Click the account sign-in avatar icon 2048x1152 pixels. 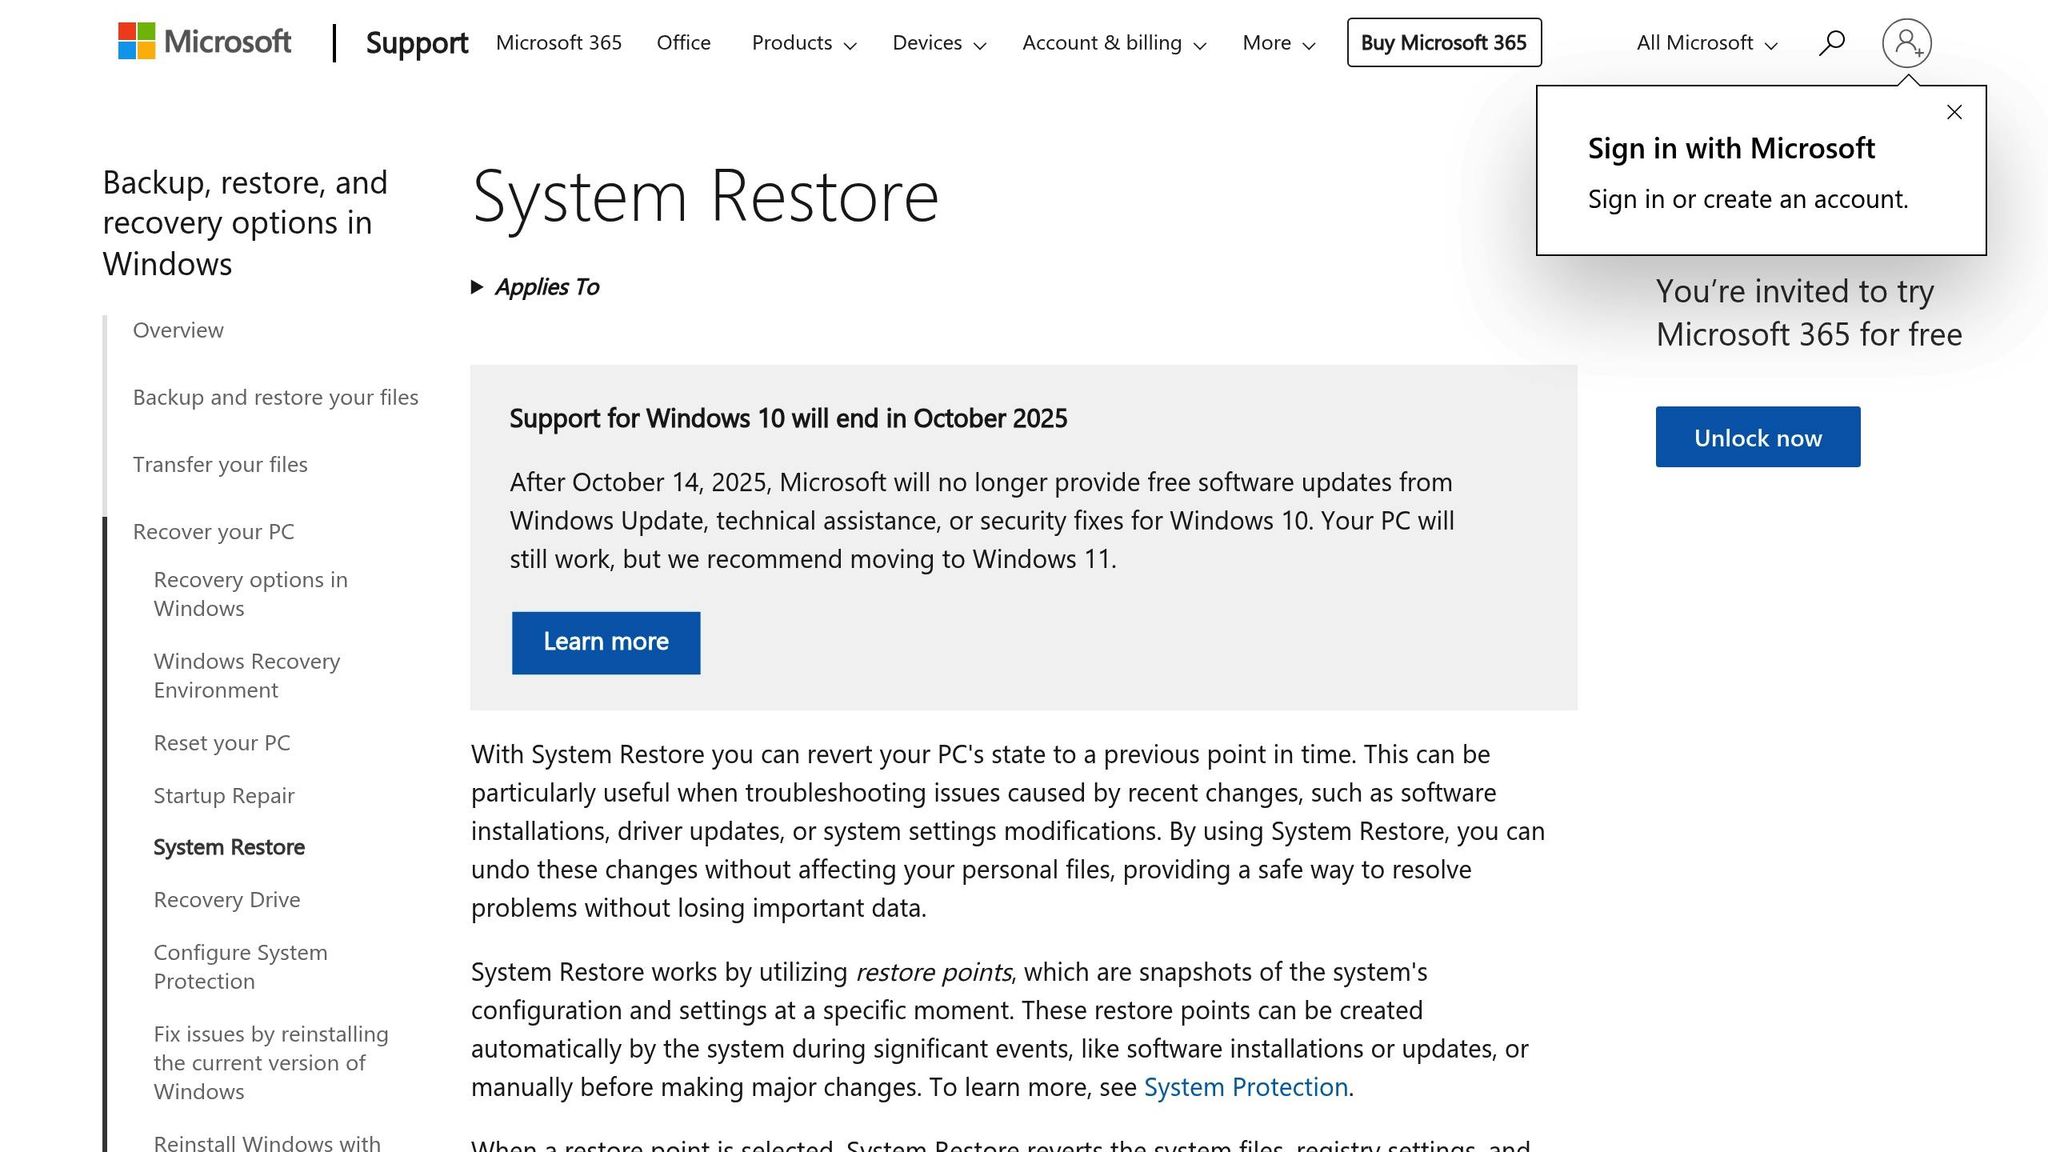click(x=1906, y=42)
